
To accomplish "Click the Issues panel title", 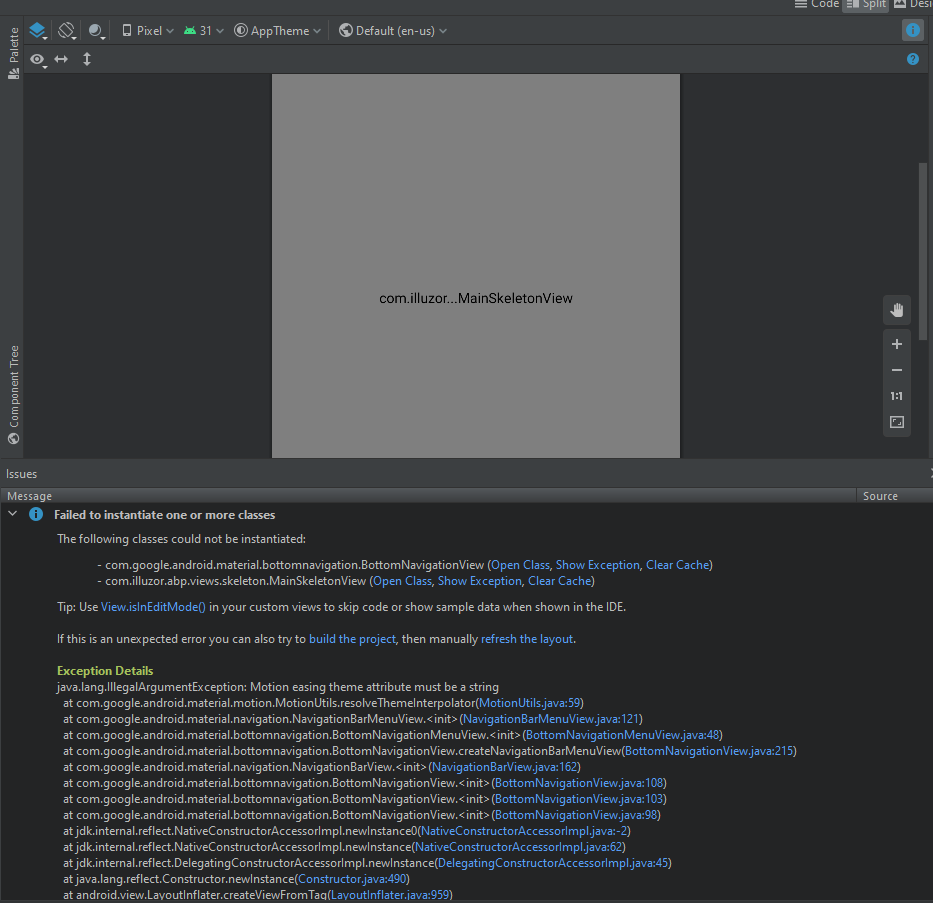I will click(x=21, y=474).
